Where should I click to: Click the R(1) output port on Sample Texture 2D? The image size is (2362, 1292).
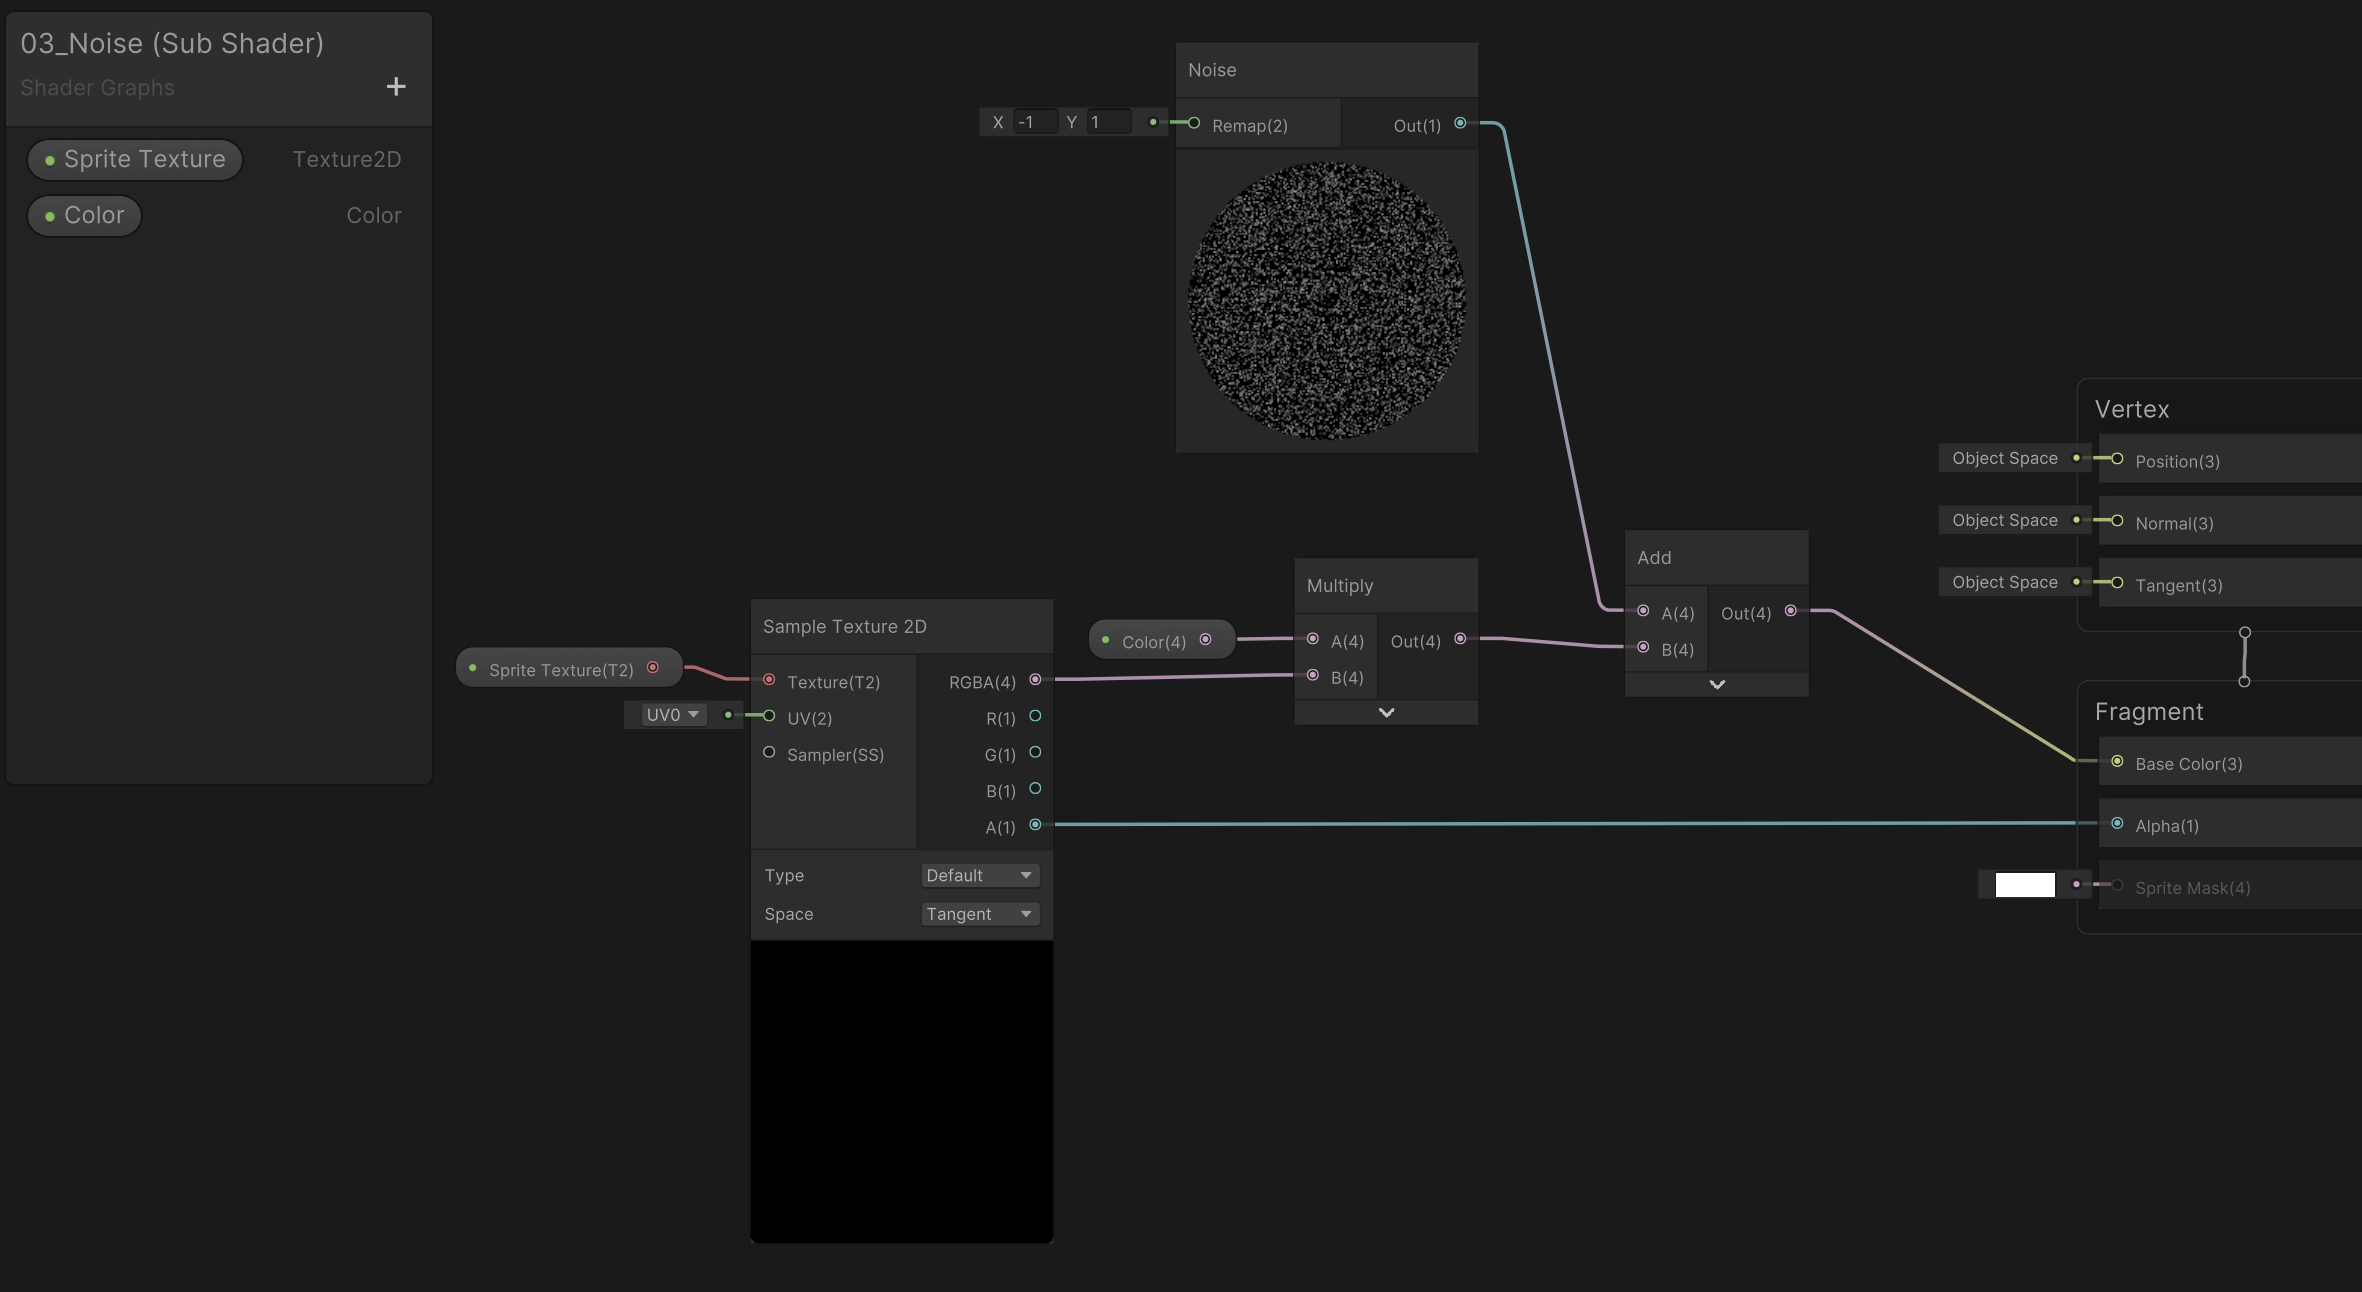click(x=1035, y=717)
